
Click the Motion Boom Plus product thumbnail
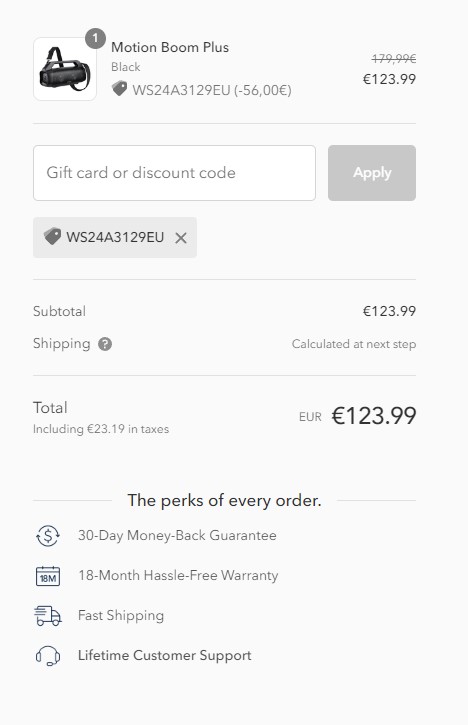(65, 69)
